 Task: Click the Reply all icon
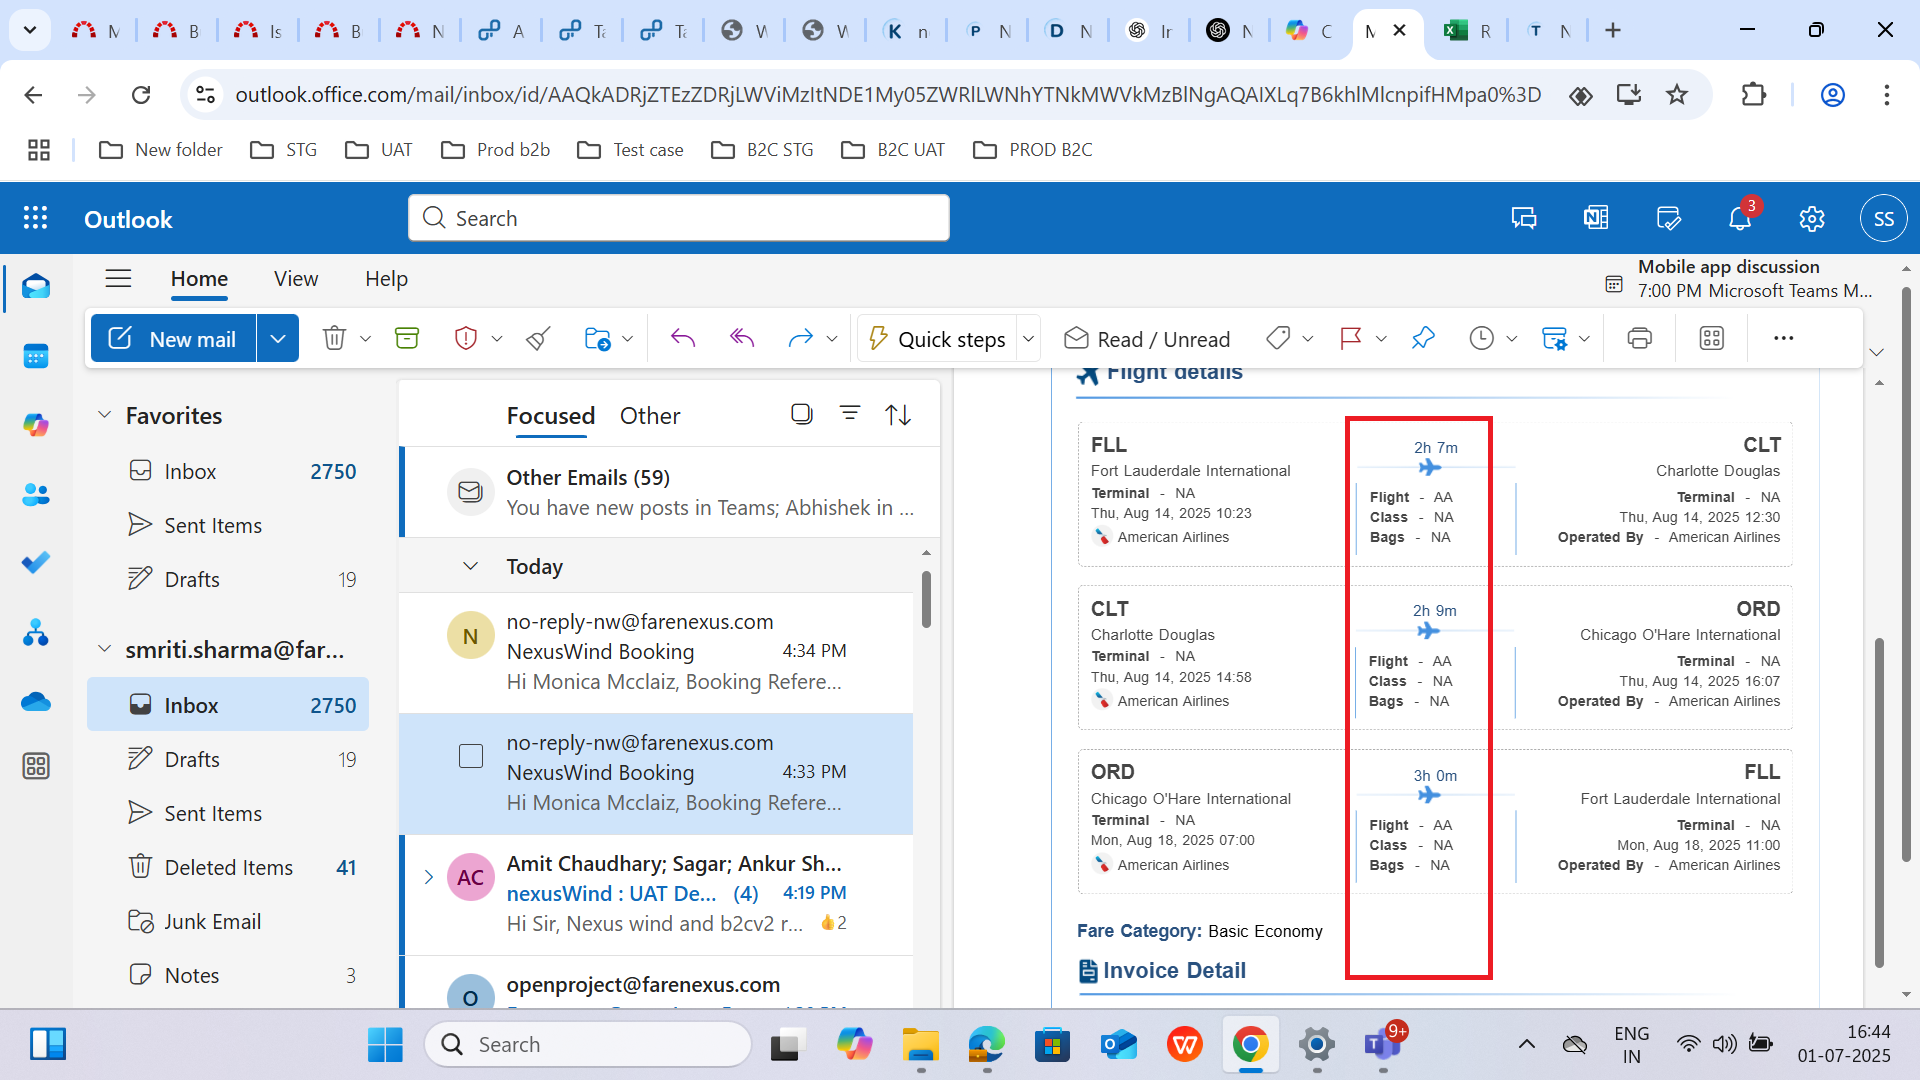[742, 339]
